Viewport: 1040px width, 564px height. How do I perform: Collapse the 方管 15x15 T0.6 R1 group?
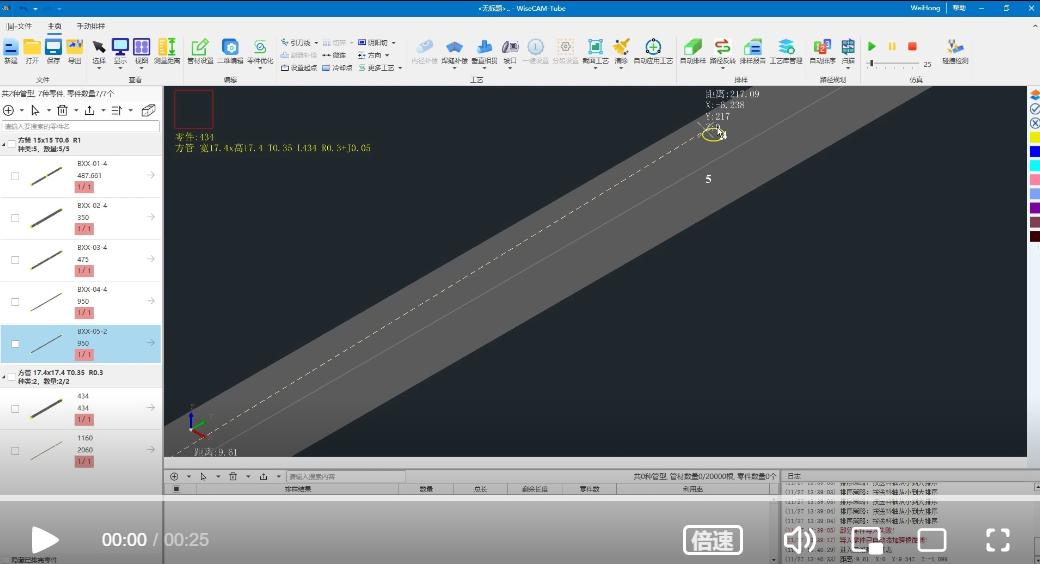coord(4,145)
